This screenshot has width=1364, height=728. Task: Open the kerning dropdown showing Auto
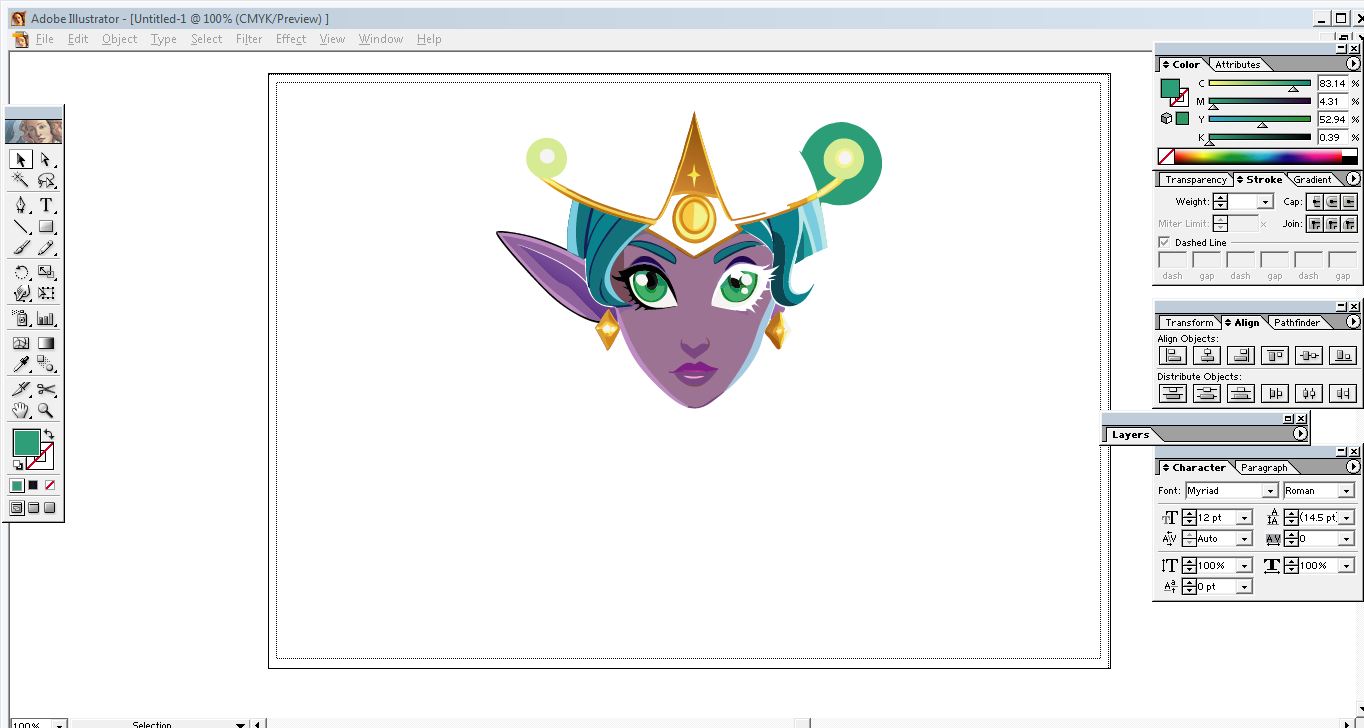[1244, 539]
